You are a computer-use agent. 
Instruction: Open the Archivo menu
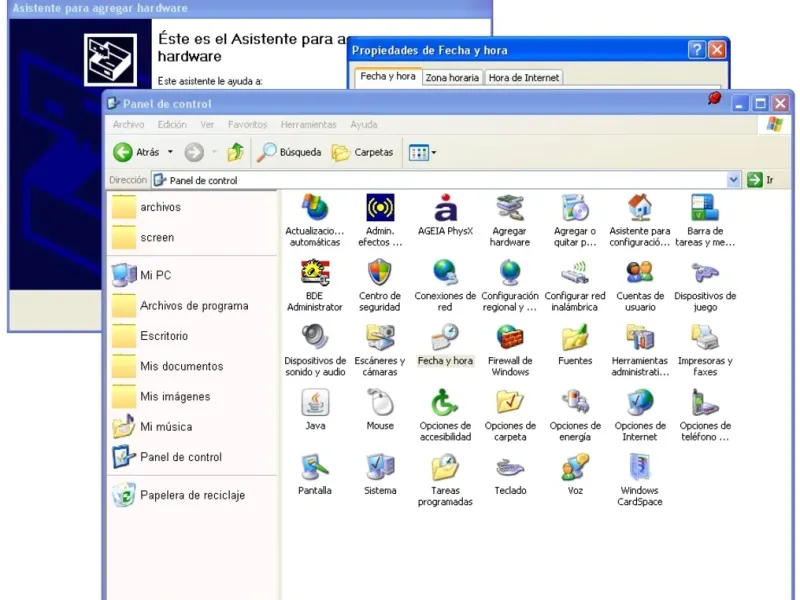tap(128, 124)
